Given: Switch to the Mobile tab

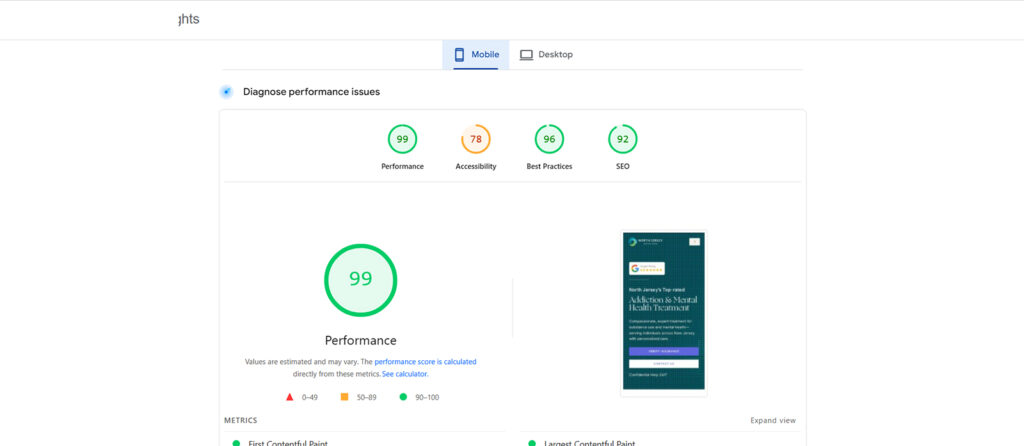Looking at the screenshot, I should pyautogui.click(x=476, y=54).
